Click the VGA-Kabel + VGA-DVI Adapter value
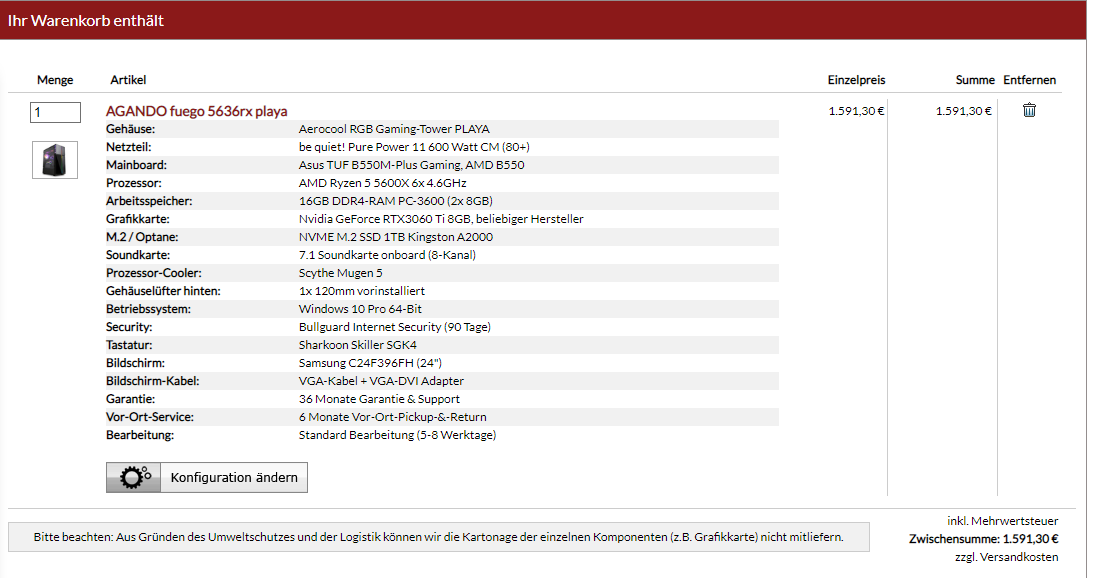The height and width of the screenshot is (578, 1106). tap(382, 381)
